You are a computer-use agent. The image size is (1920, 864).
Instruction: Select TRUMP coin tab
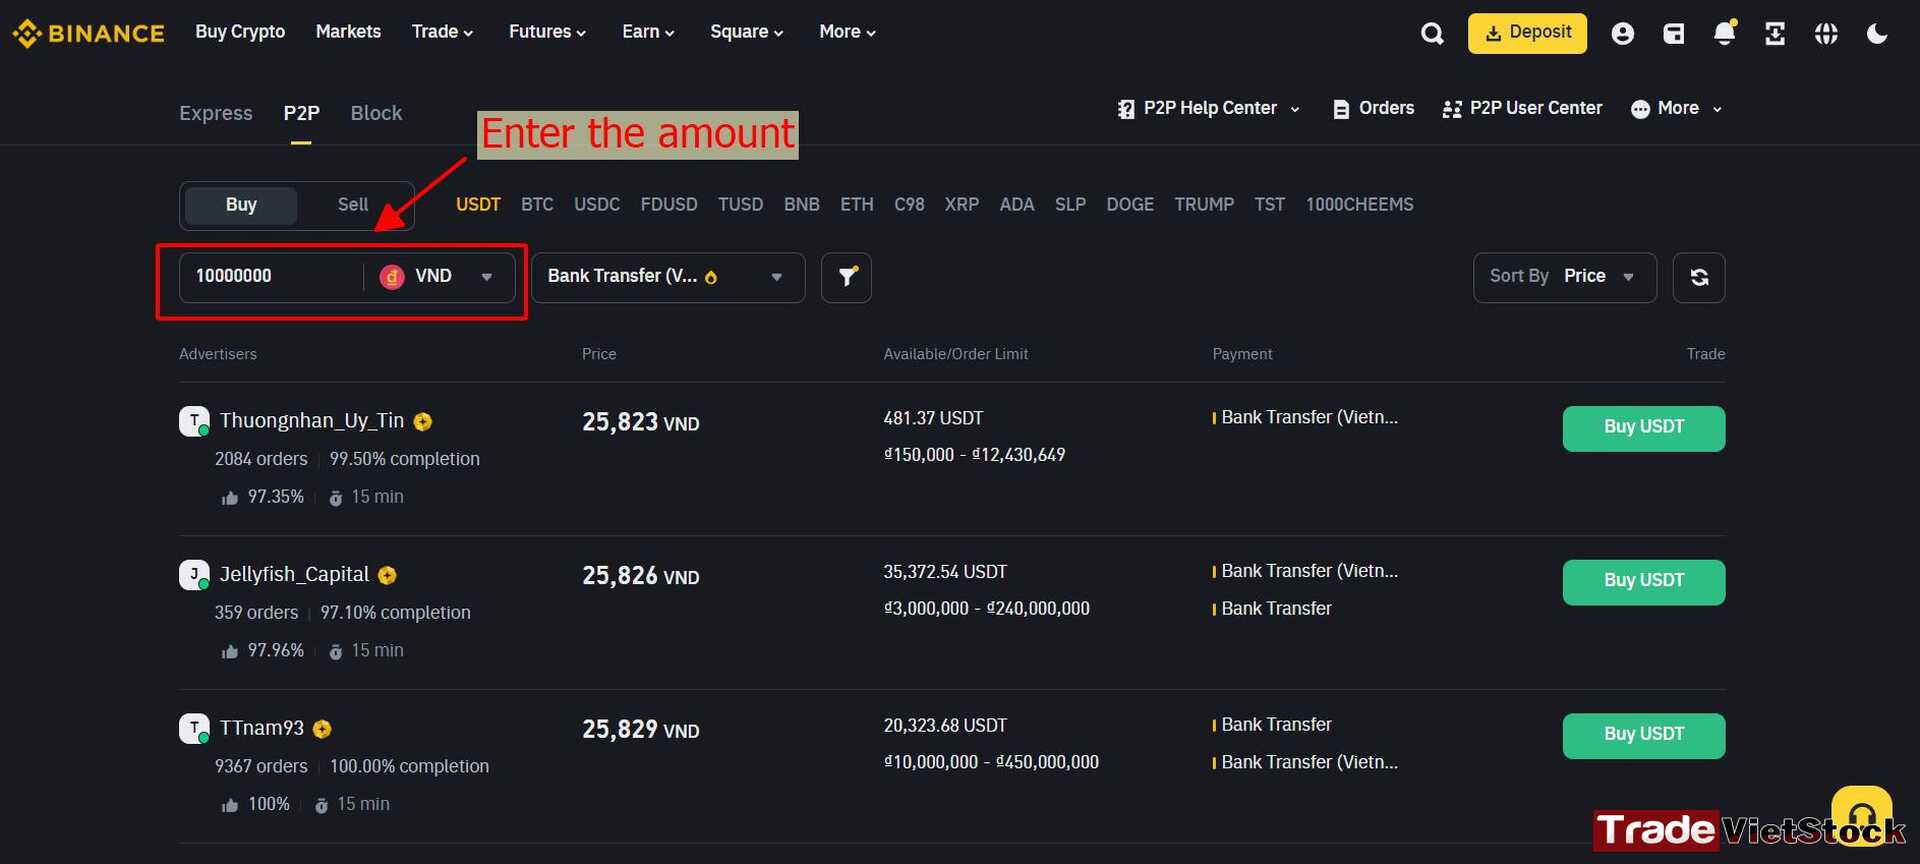pos(1204,205)
